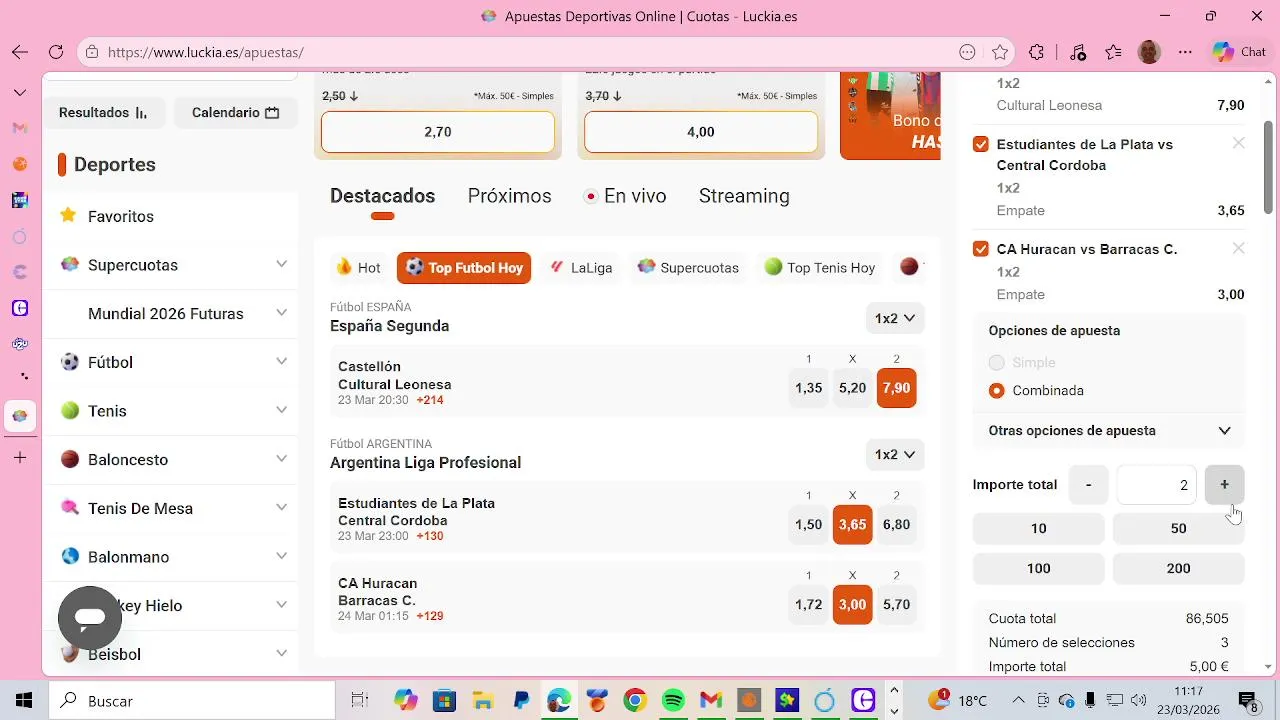This screenshot has height=720, width=1280.
Task: Select the Combinada bet option
Action: click(996, 391)
